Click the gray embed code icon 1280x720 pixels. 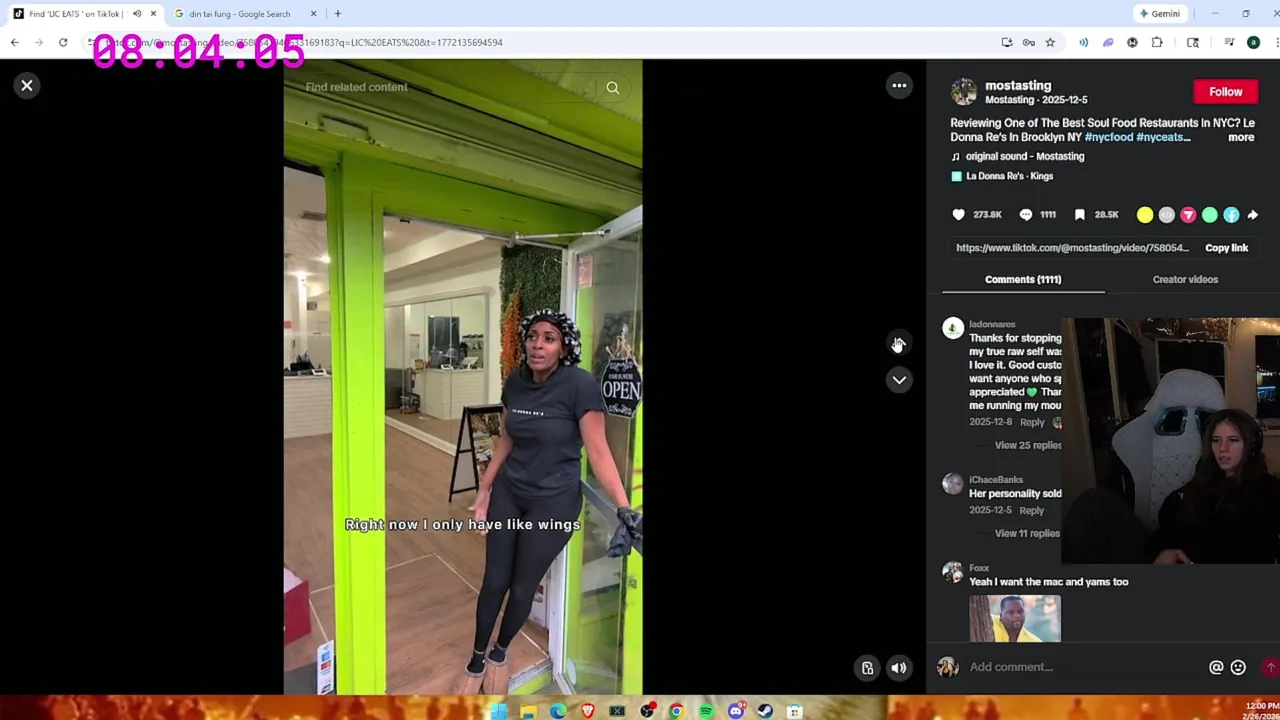click(x=1167, y=215)
